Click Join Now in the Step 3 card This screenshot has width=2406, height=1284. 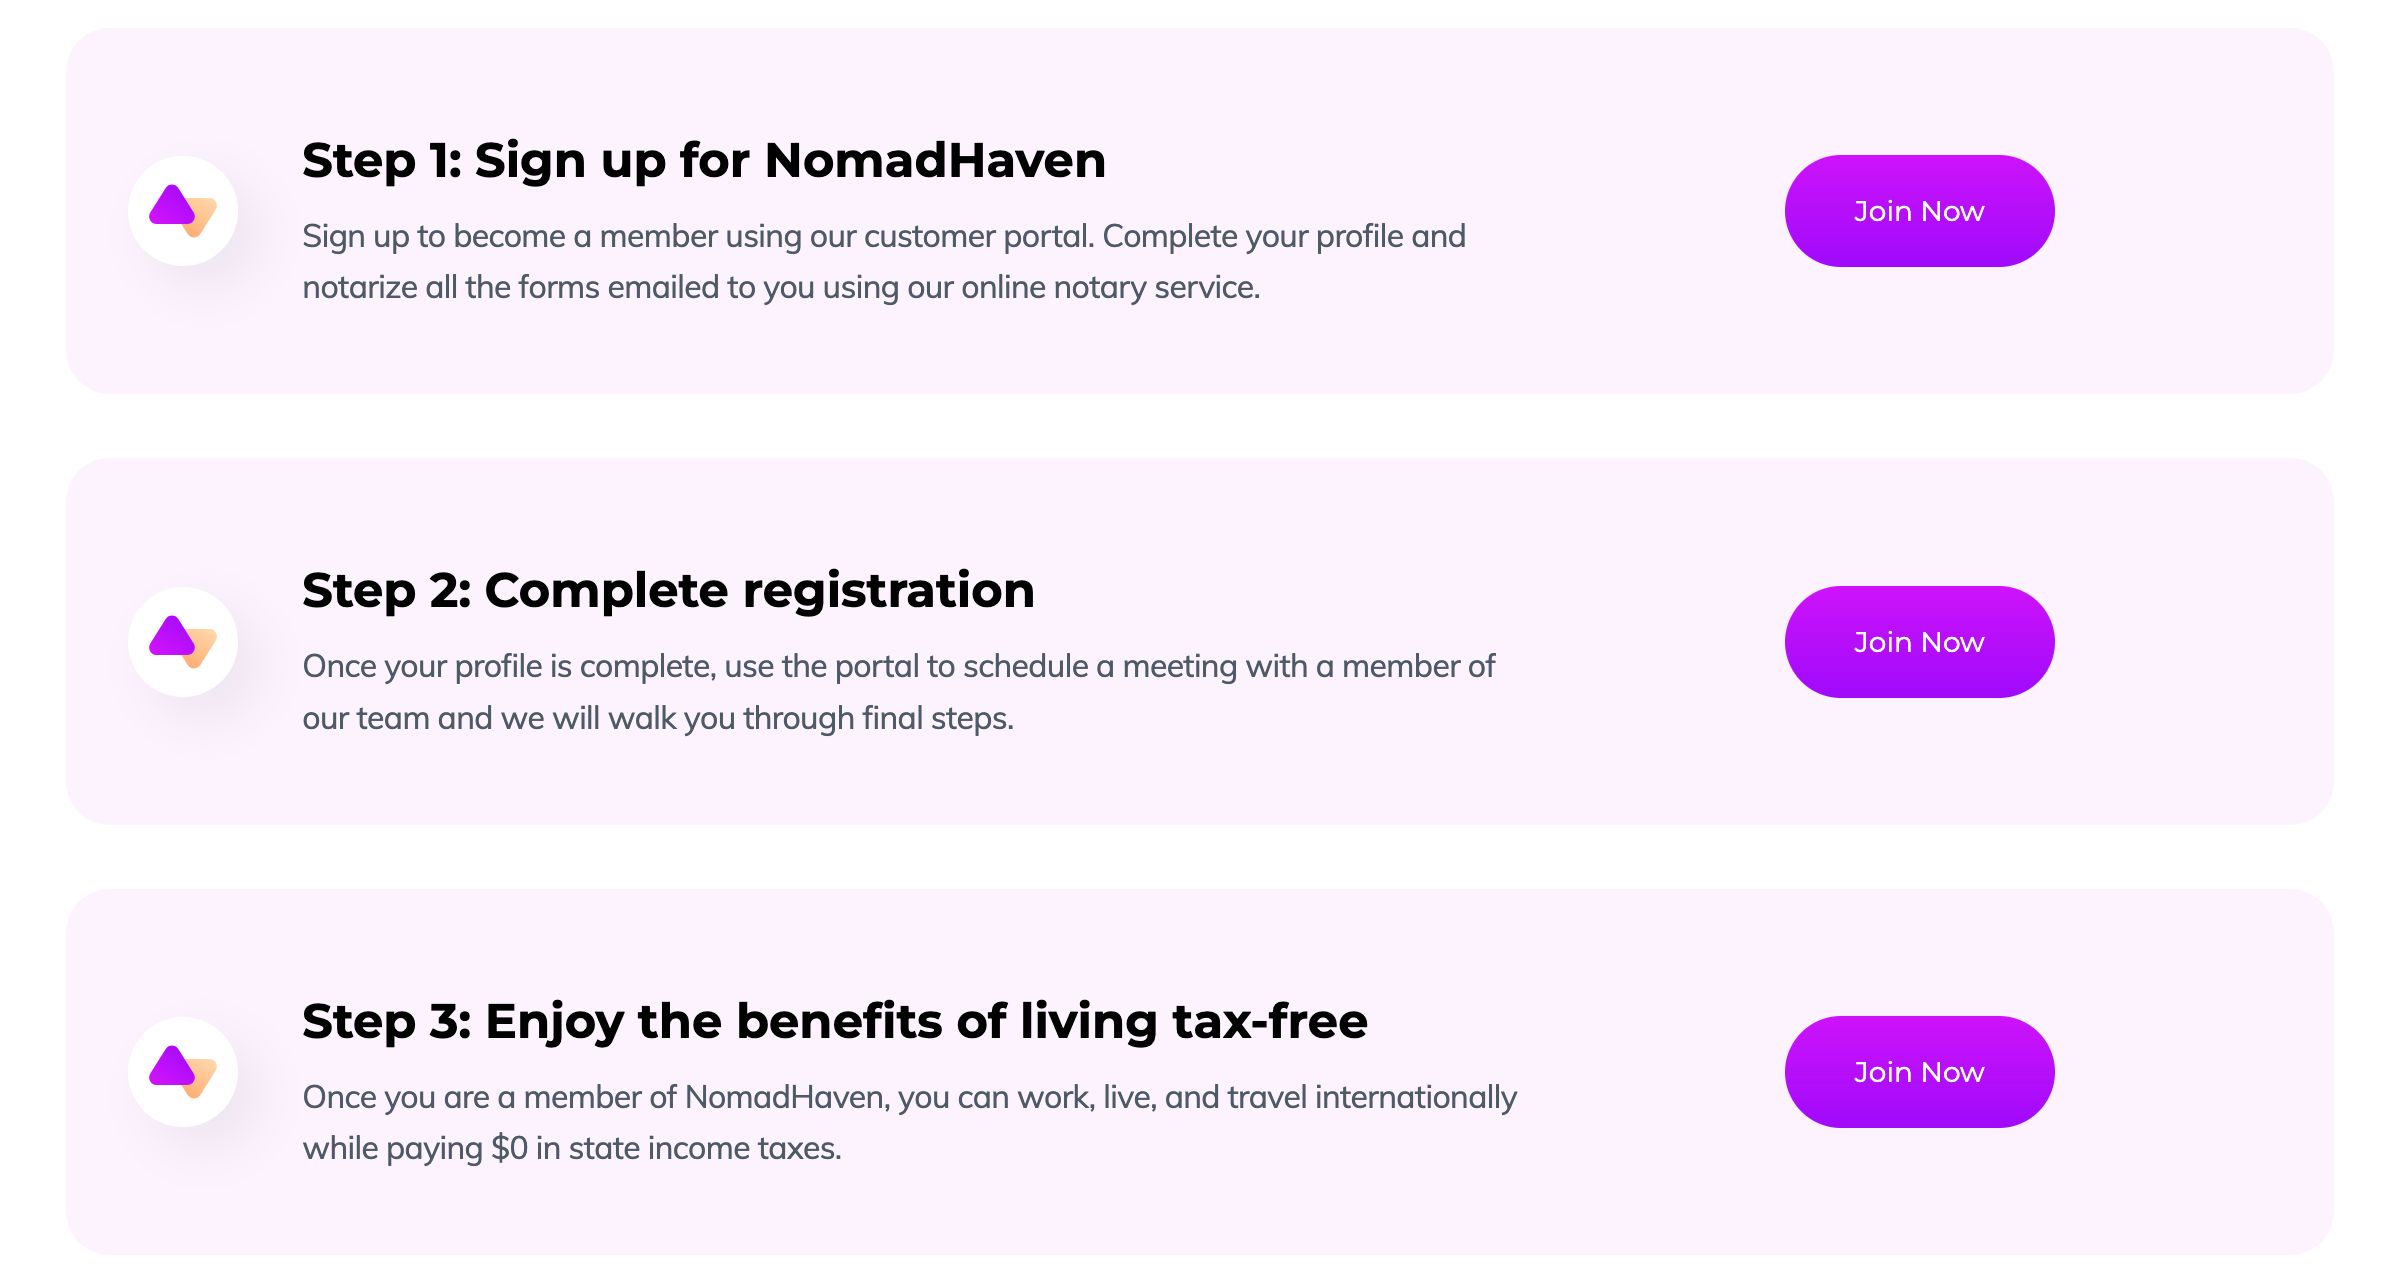pos(1919,1072)
